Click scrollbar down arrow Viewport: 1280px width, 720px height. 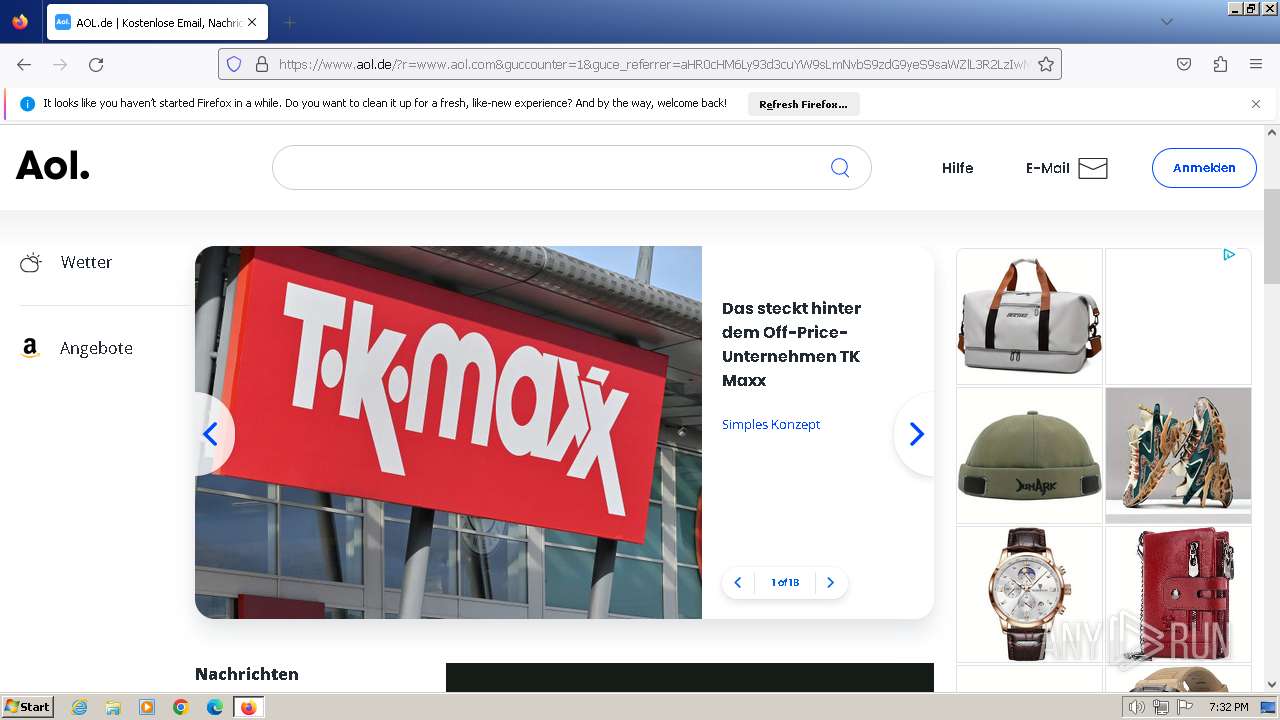(x=1272, y=684)
